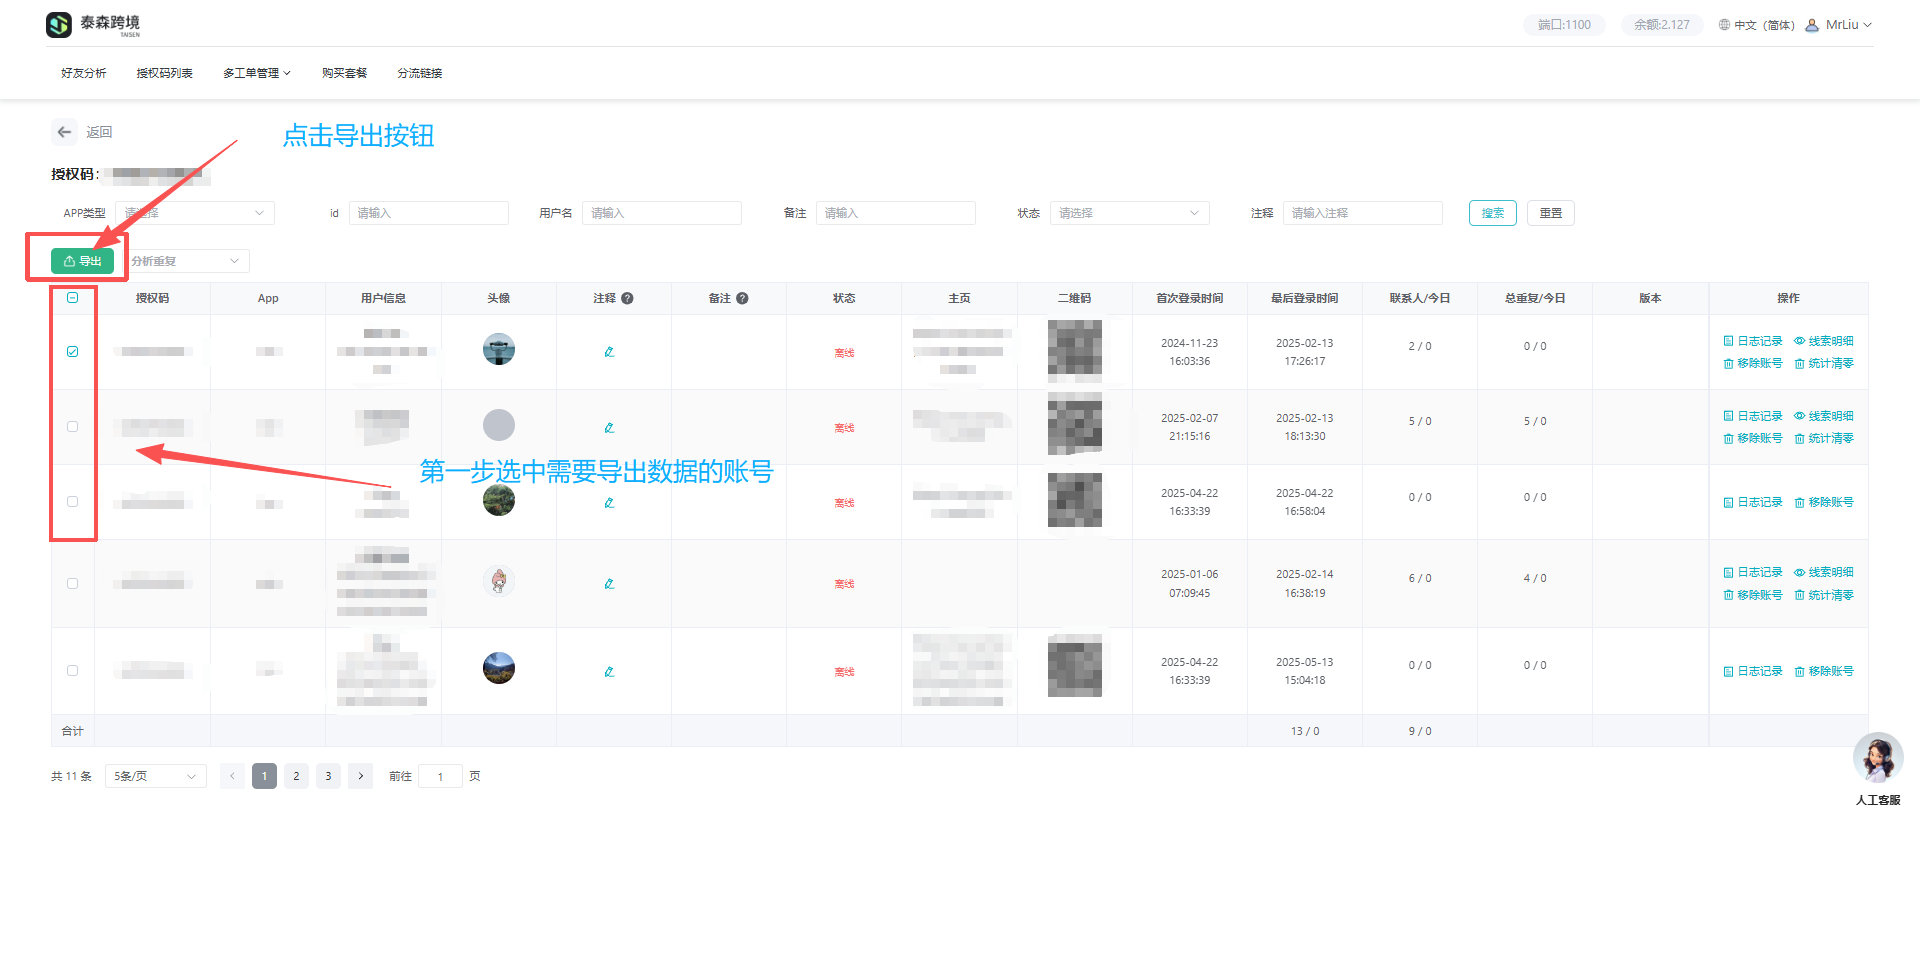Uncheck the first row checkbox

(73, 352)
